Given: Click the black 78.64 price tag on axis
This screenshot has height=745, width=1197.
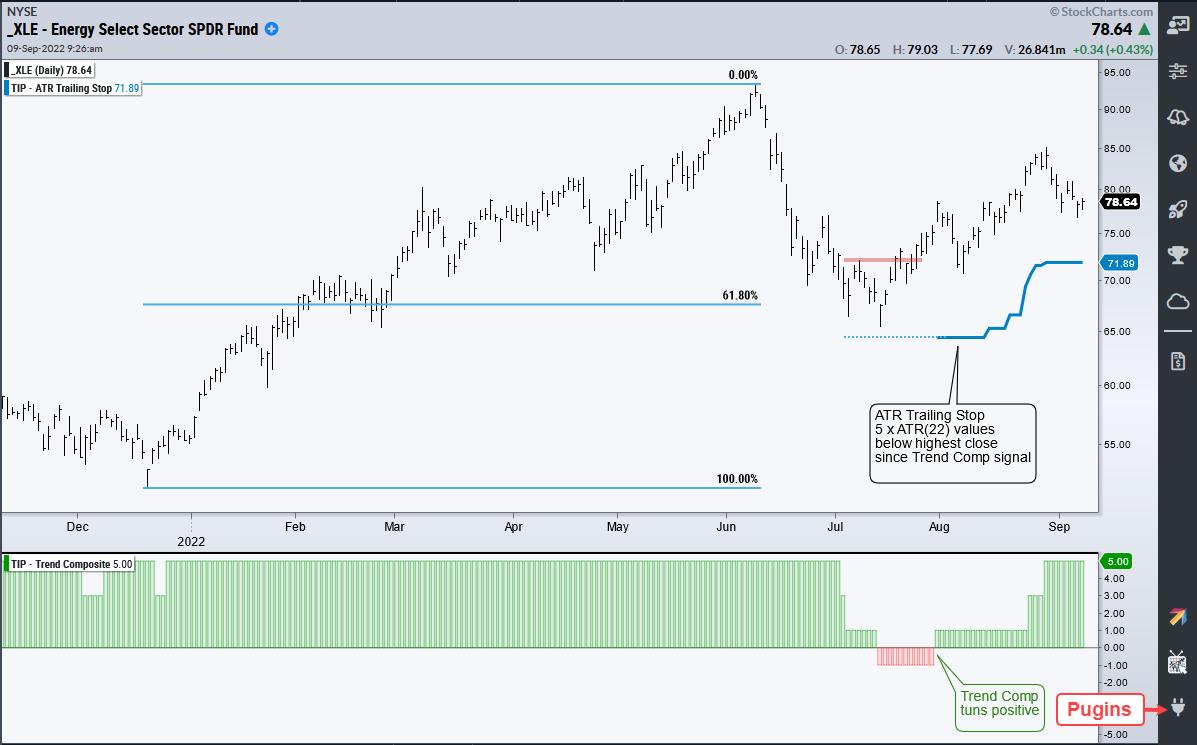Looking at the screenshot, I should coord(1120,202).
